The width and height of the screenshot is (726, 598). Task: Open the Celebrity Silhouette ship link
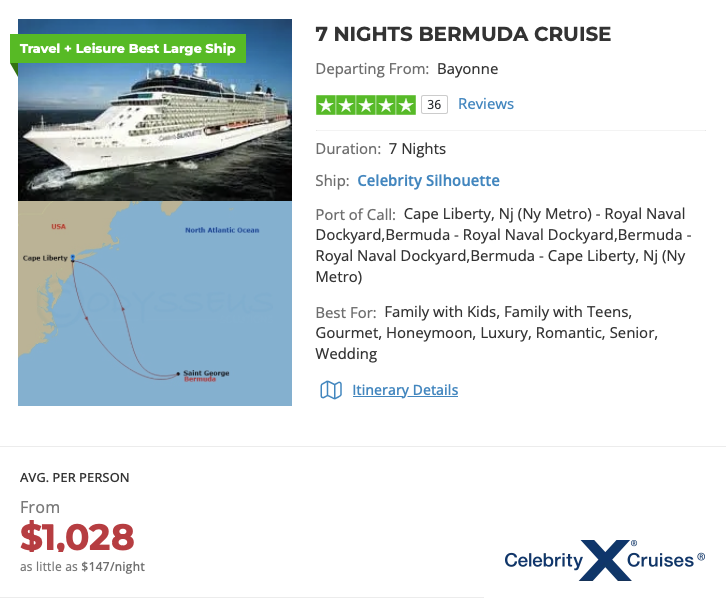(x=428, y=181)
